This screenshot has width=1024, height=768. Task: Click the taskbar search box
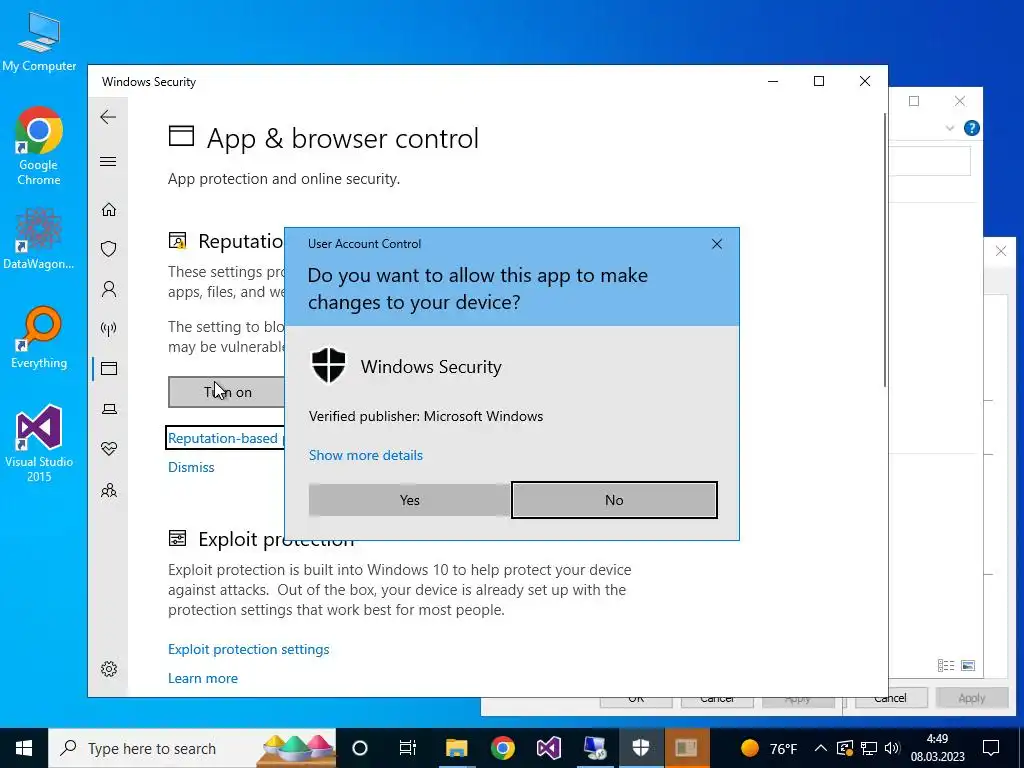click(x=192, y=748)
